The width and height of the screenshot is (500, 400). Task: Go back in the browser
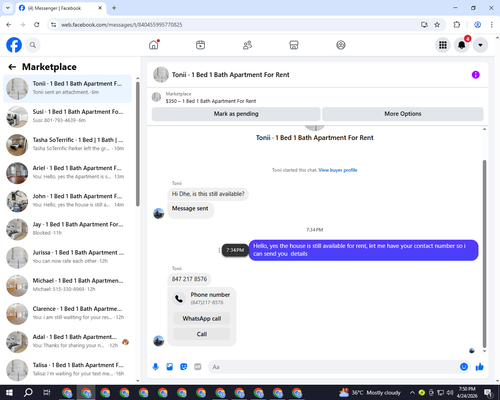click(x=9, y=25)
